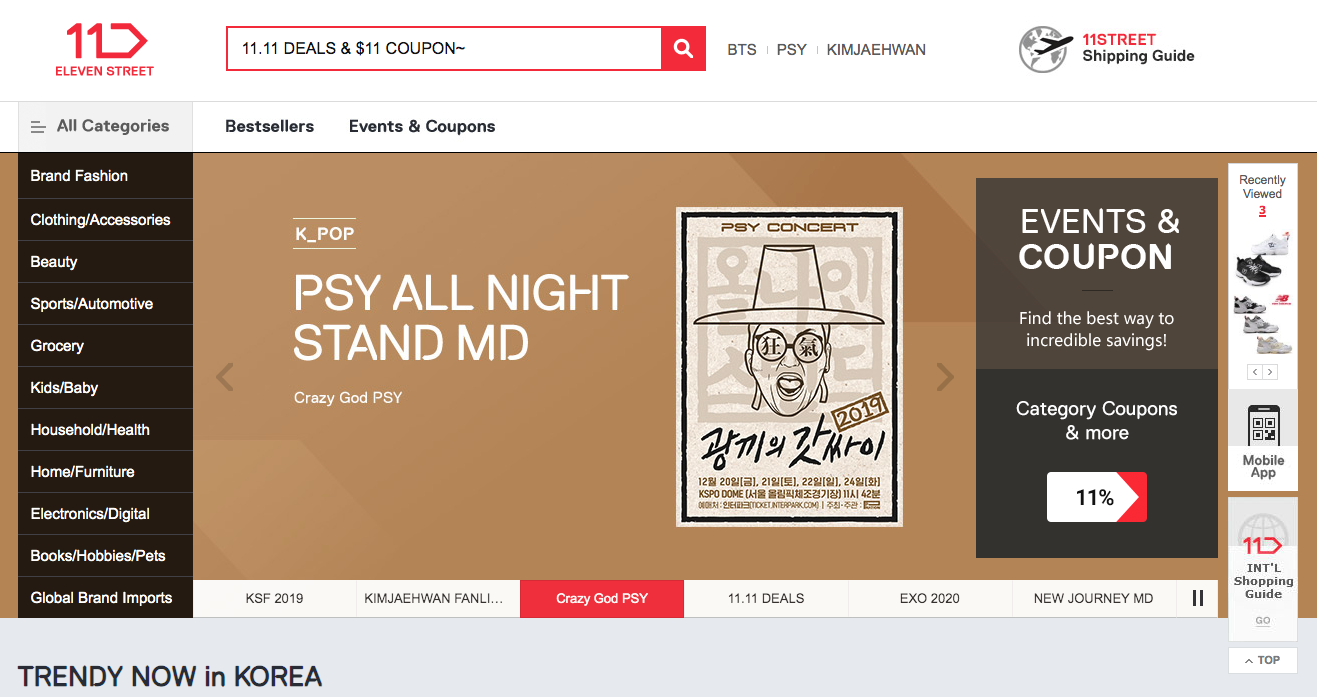Viewport: 1317px width, 697px height.
Task: Advance to next banner slide arrow
Action: point(945,377)
